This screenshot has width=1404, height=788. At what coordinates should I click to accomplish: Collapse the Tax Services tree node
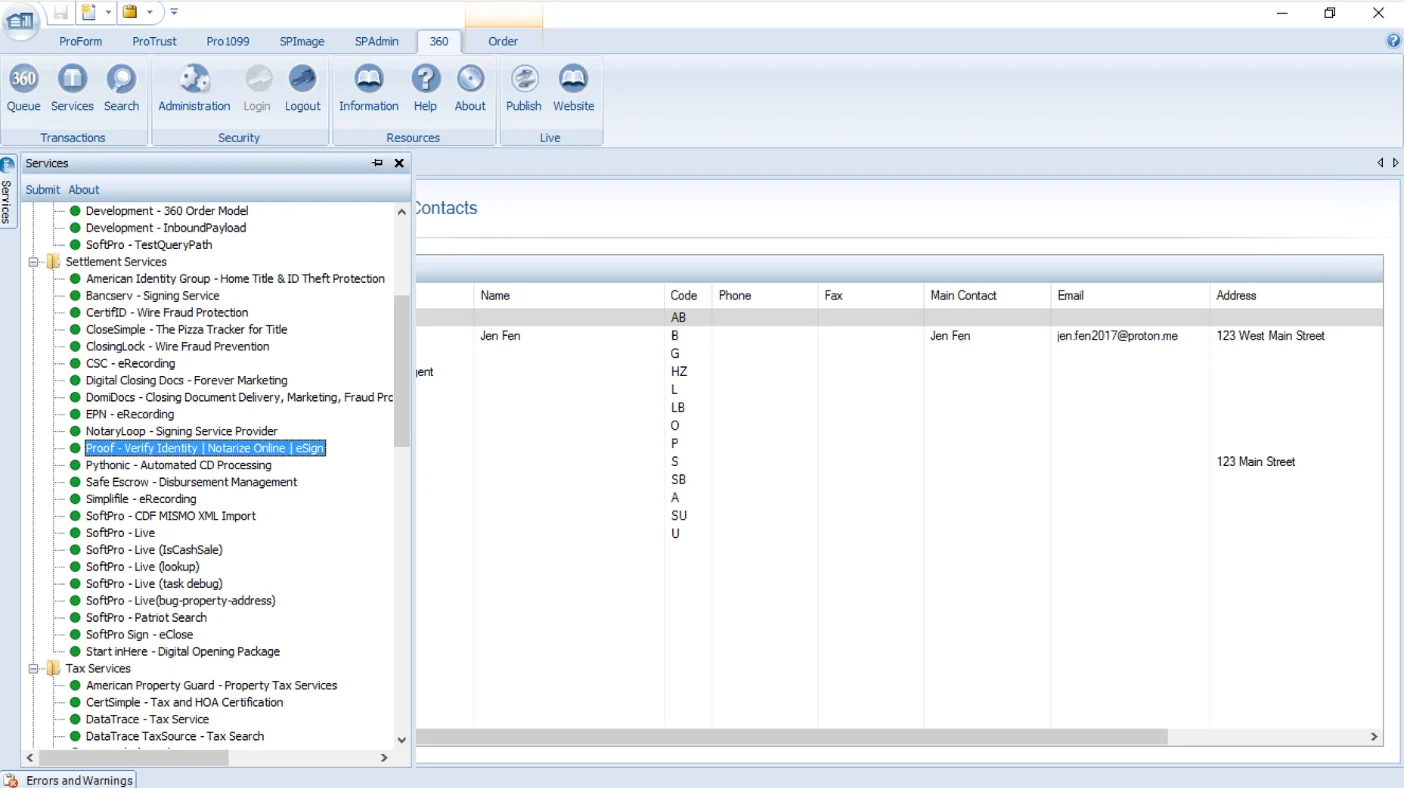point(33,669)
